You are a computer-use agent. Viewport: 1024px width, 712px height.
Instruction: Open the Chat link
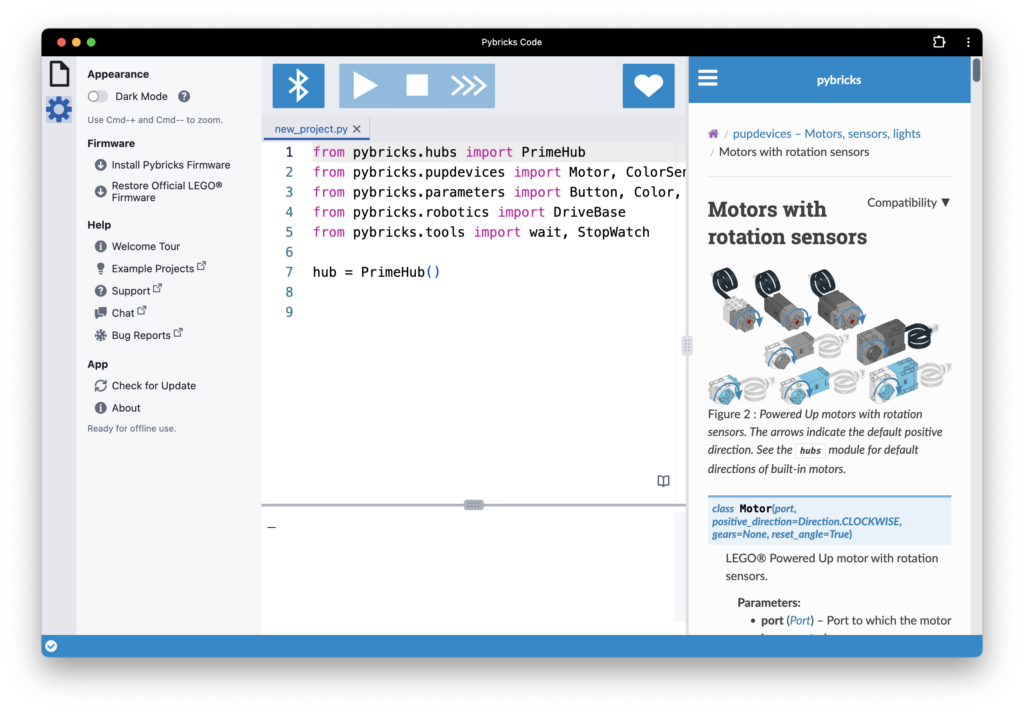[x=123, y=313]
